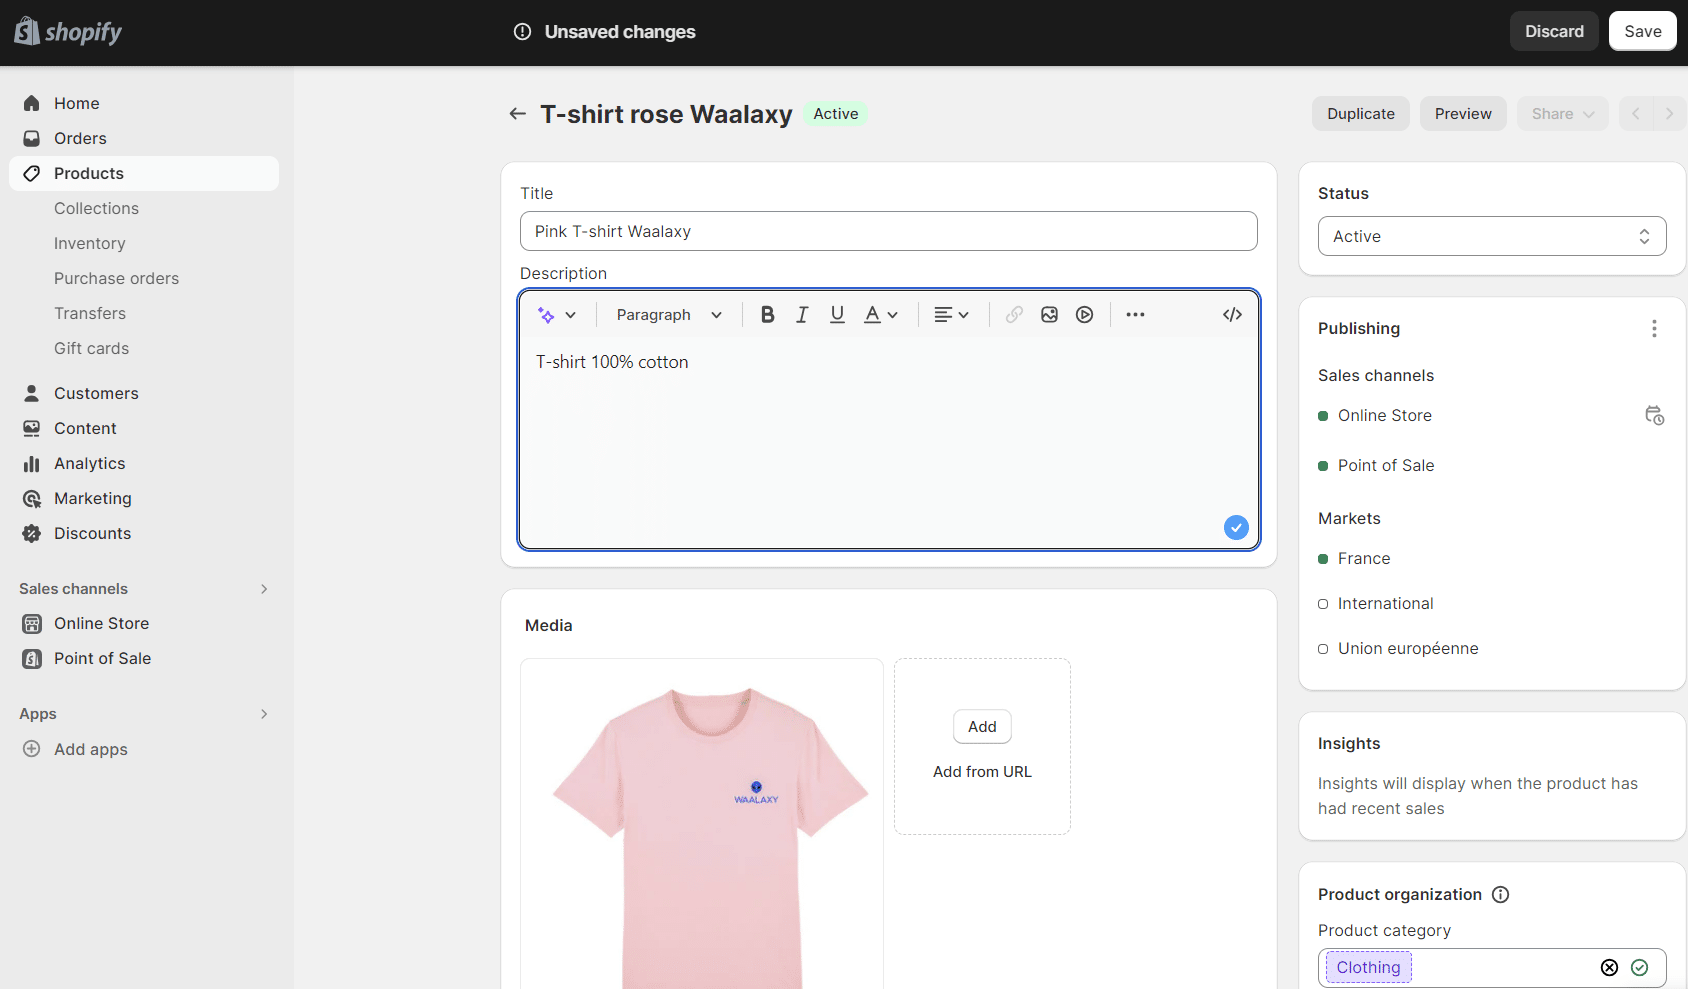
Task: Click the Add media button
Action: 982,727
